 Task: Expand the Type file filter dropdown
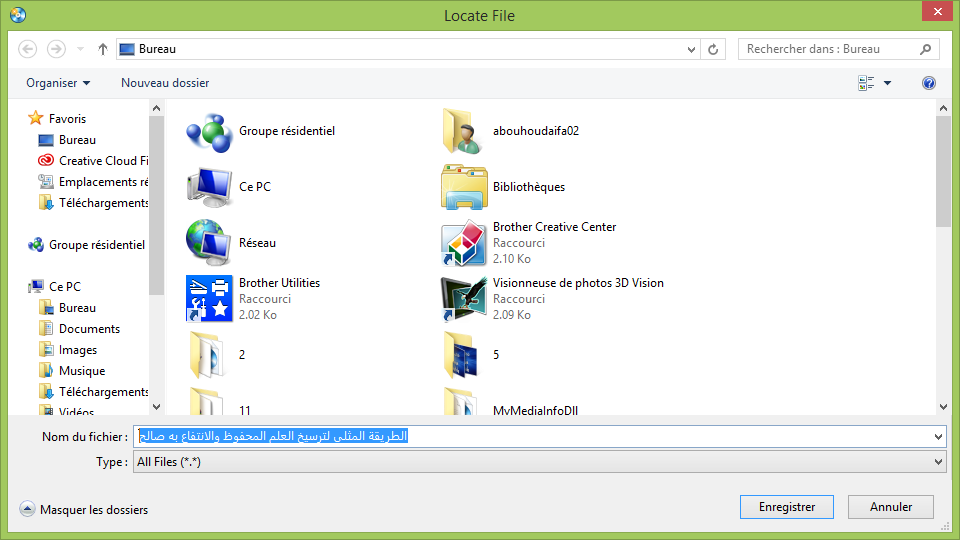pyautogui.click(x=937, y=462)
